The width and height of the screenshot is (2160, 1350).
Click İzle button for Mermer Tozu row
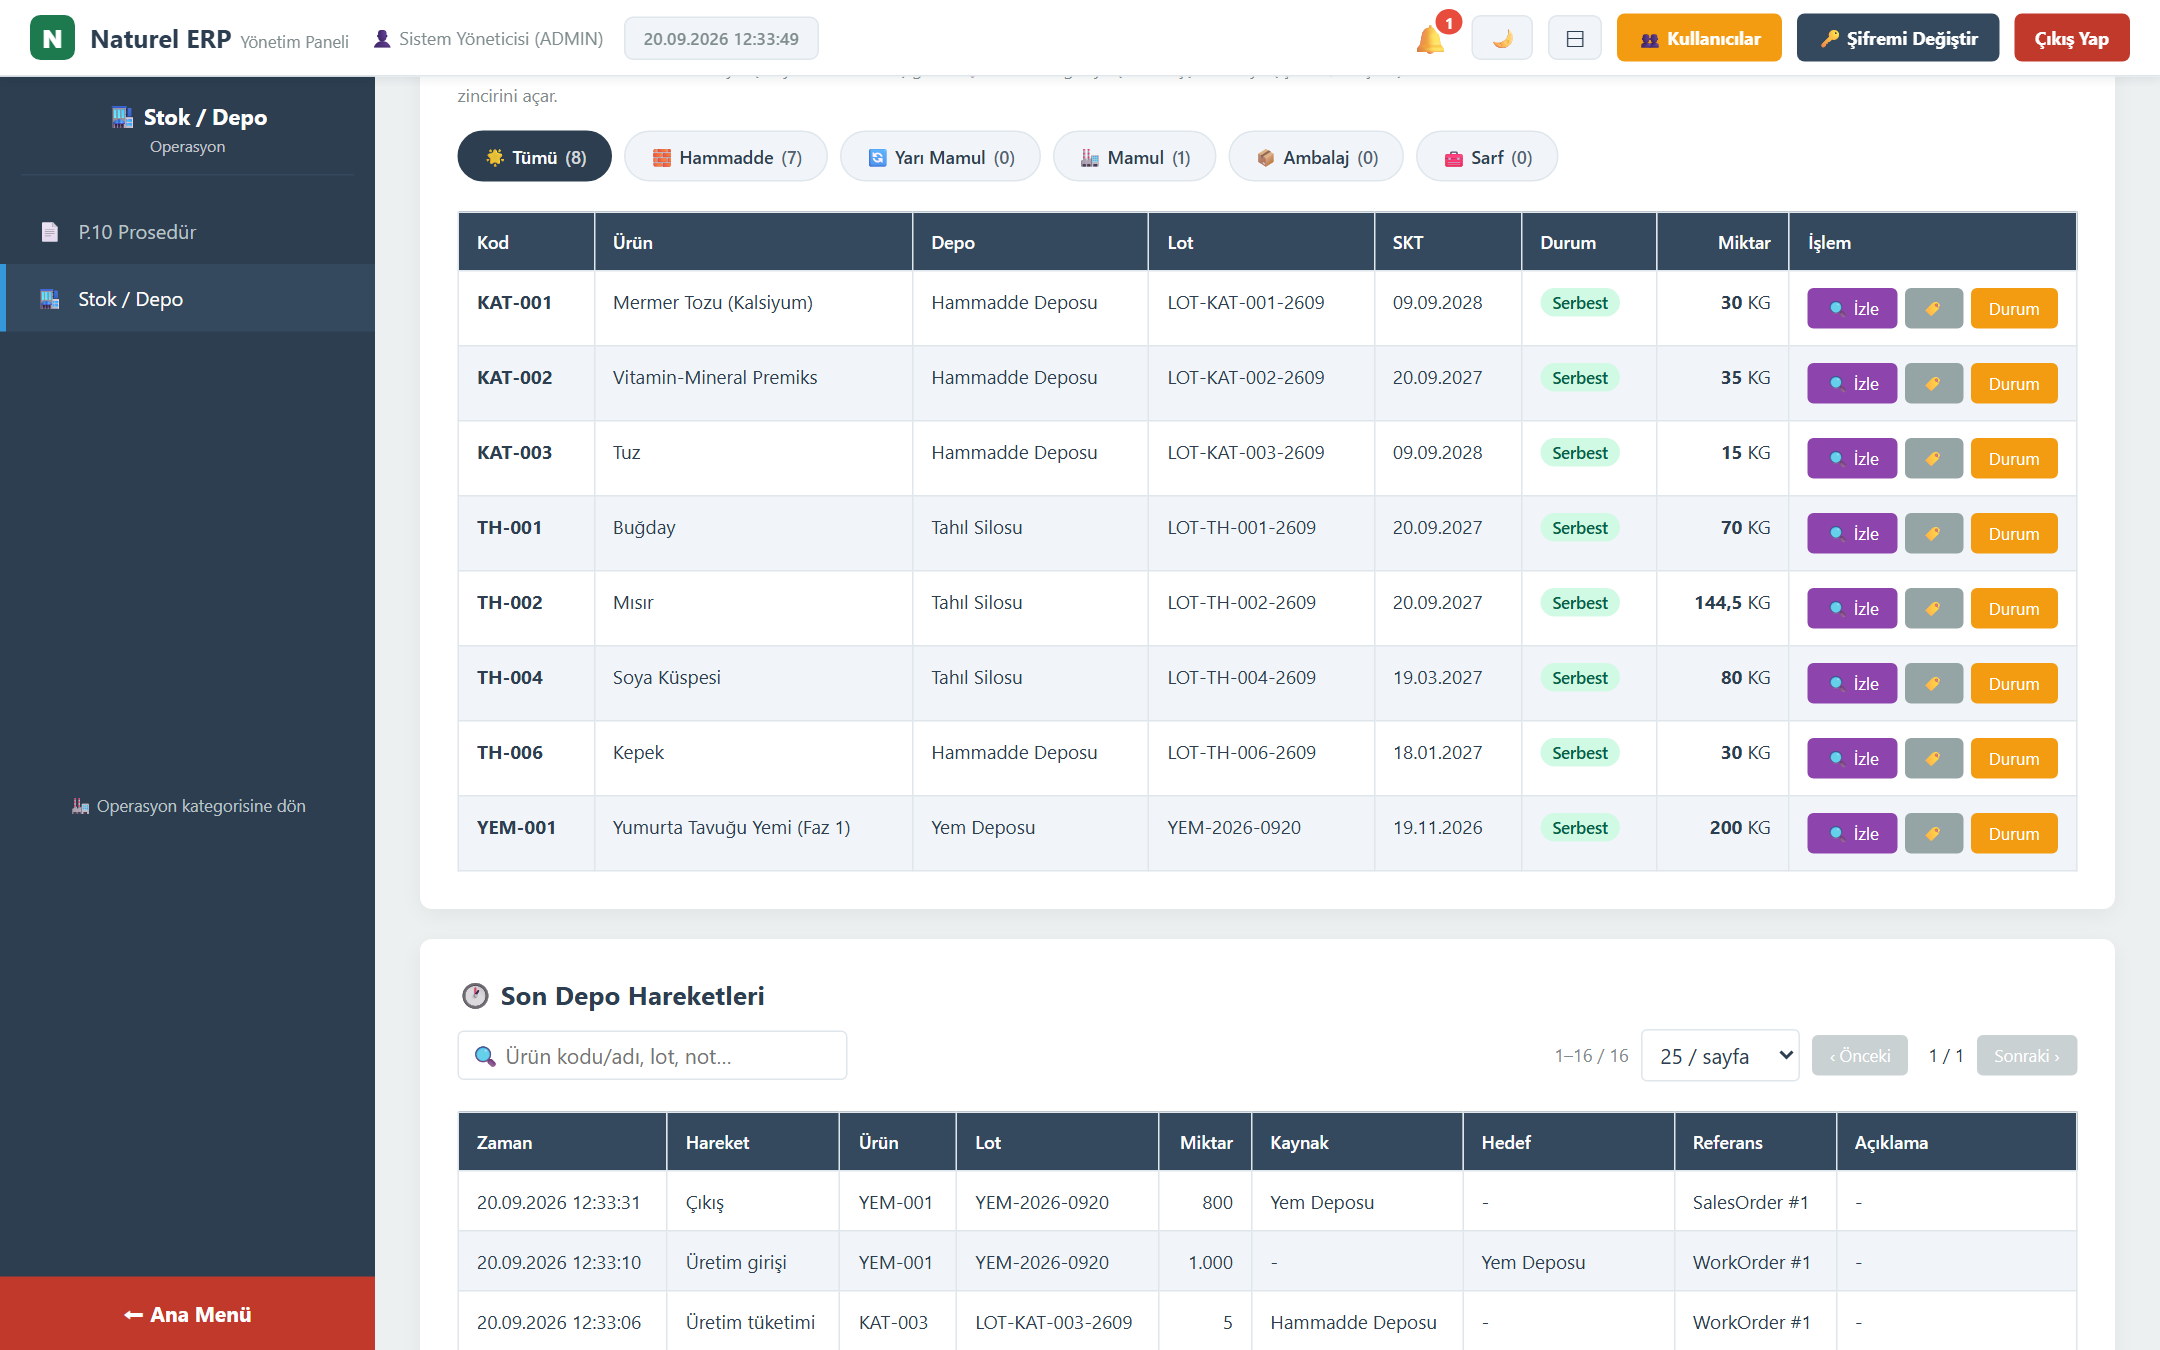tap(1852, 308)
